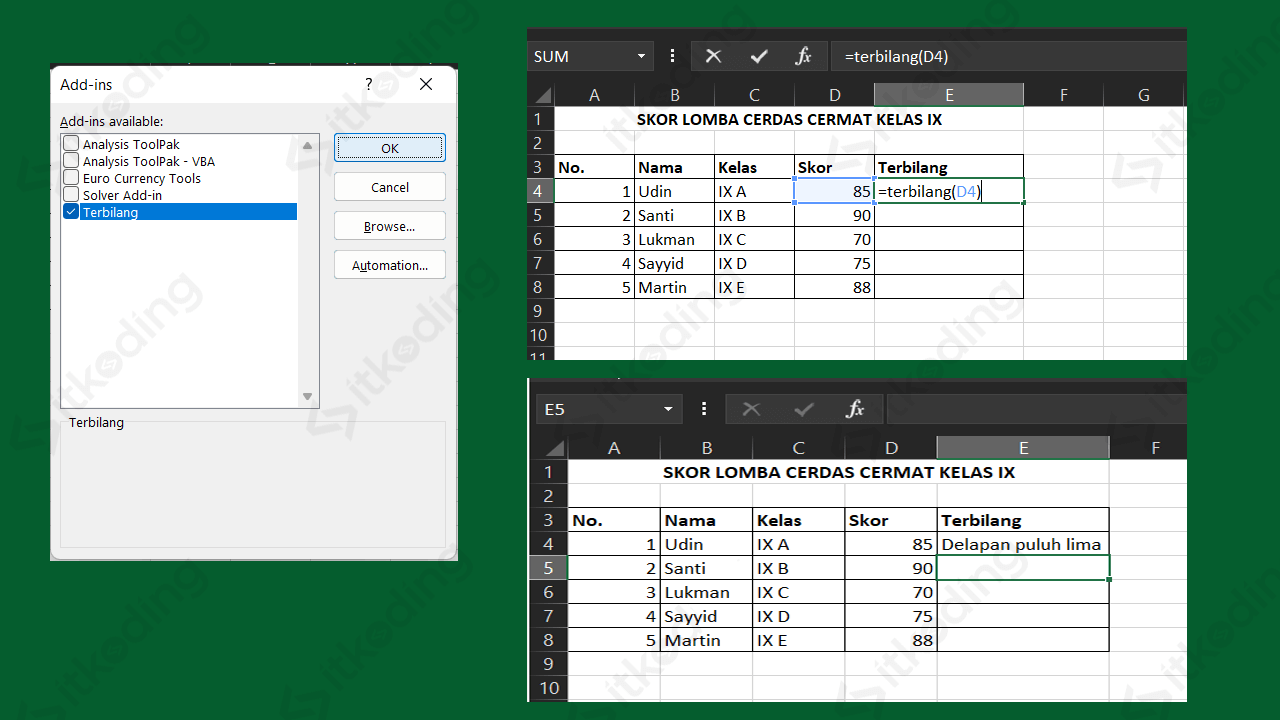Viewport: 1280px width, 720px height.
Task: Click 'IX D' class cell in top spreadsheet
Action: point(755,263)
